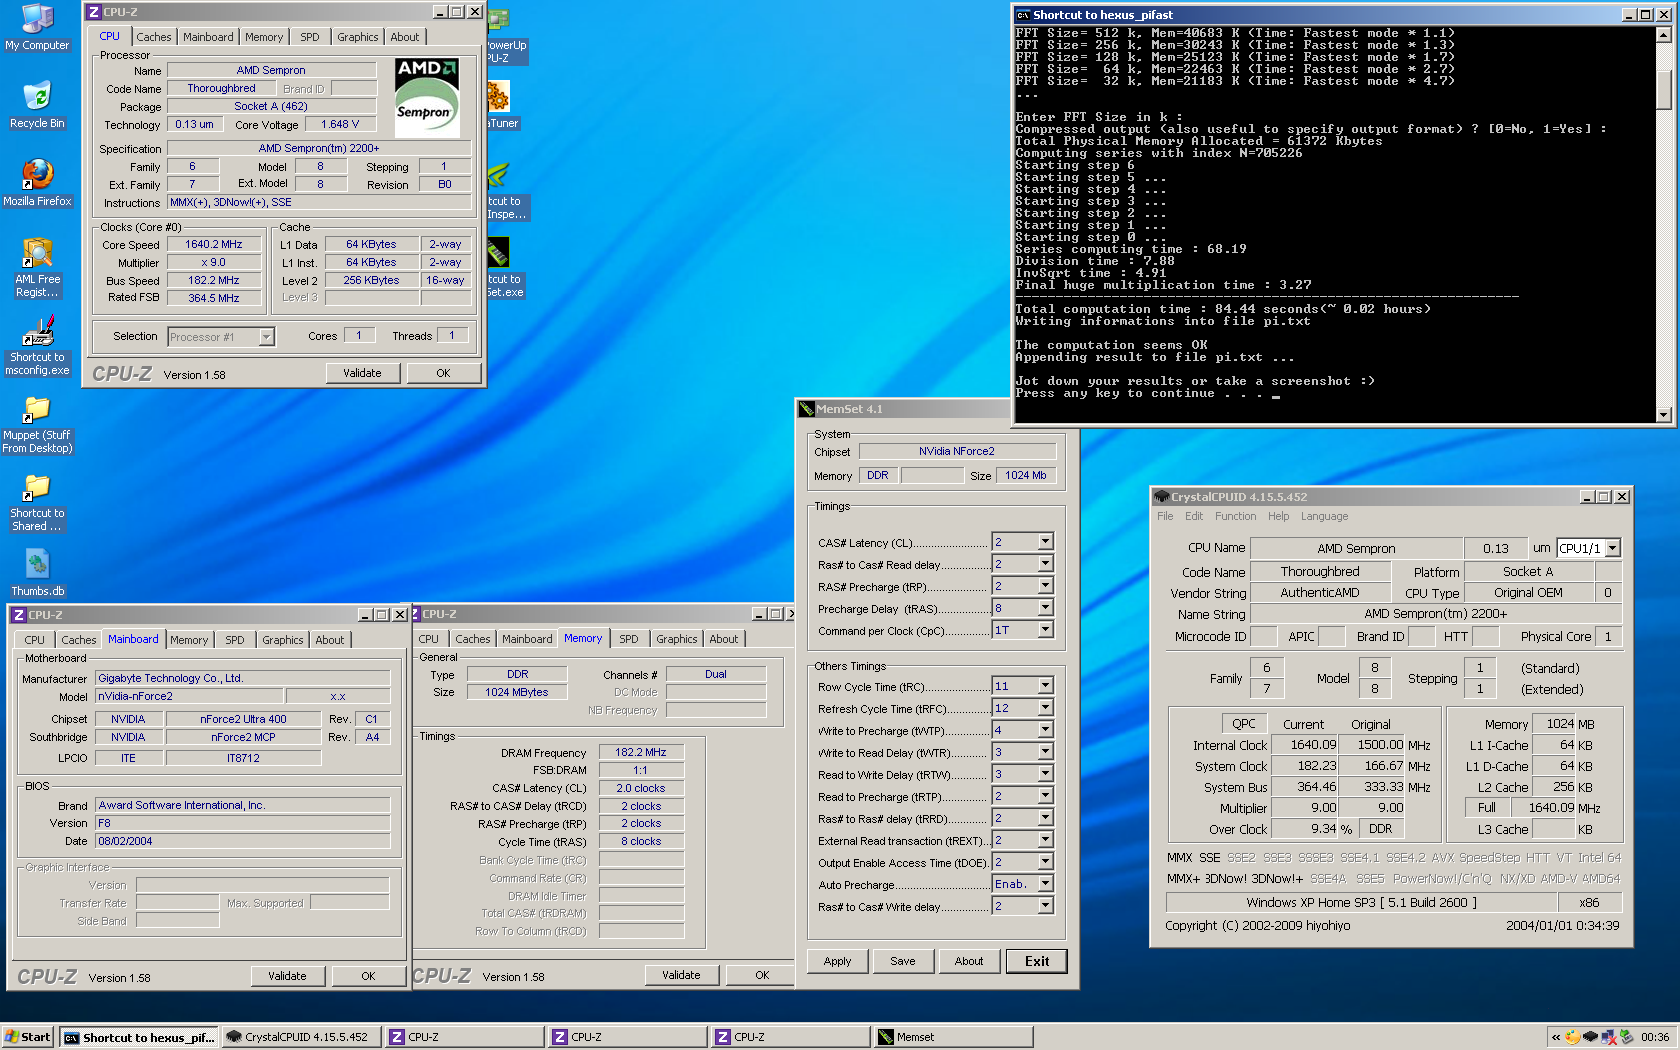This screenshot has width=1680, height=1050.
Task: Expand the CAS# Latency (CL) dropdown
Action: pos(1045,542)
